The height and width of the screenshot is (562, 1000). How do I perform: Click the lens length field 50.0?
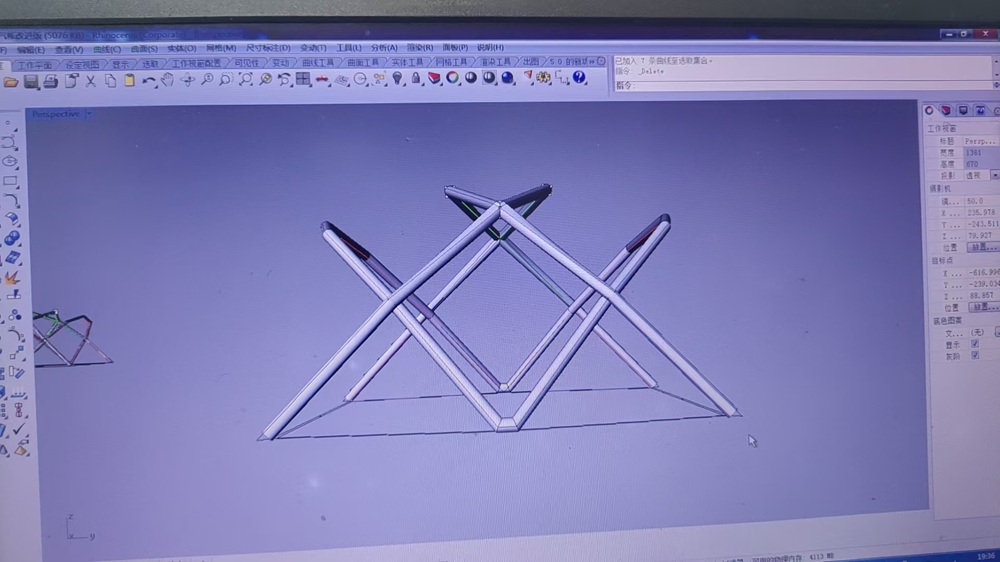(982, 201)
